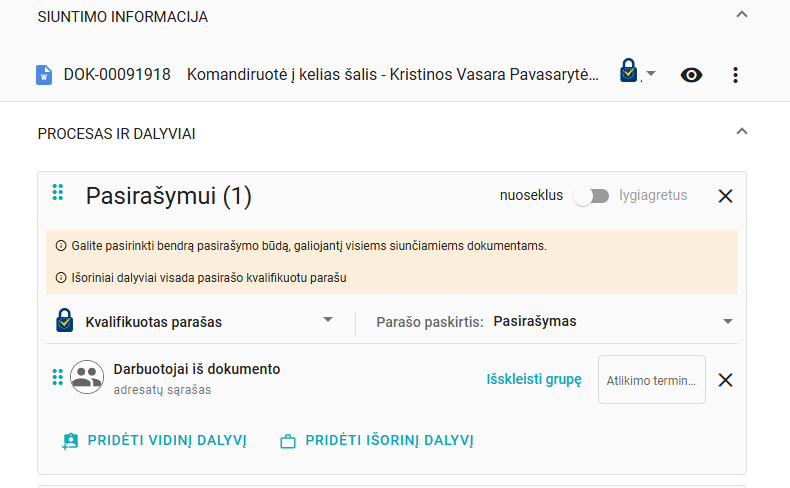Open the Parašo paskirtis dropdown

727,322
